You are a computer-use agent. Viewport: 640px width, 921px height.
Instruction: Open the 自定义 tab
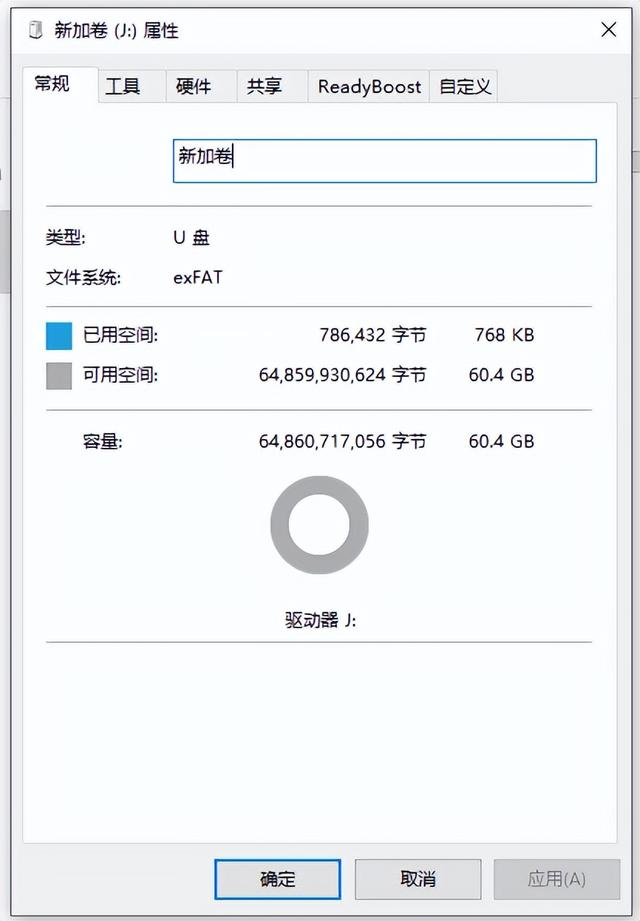pyautogui.click(x=464, y=87)
